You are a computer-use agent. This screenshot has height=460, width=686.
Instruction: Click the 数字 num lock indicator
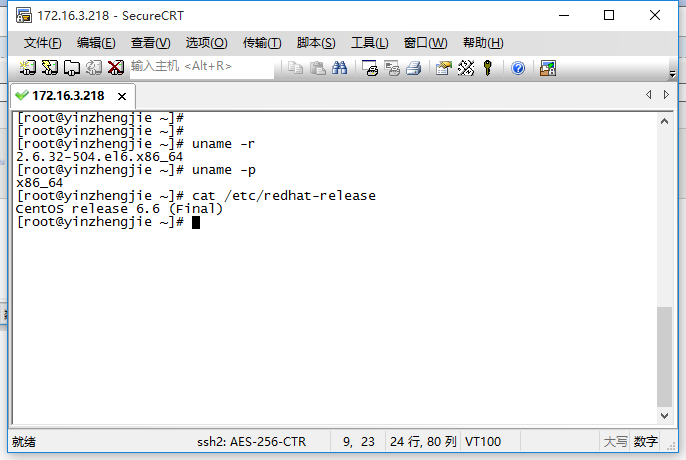coord(646,442)
